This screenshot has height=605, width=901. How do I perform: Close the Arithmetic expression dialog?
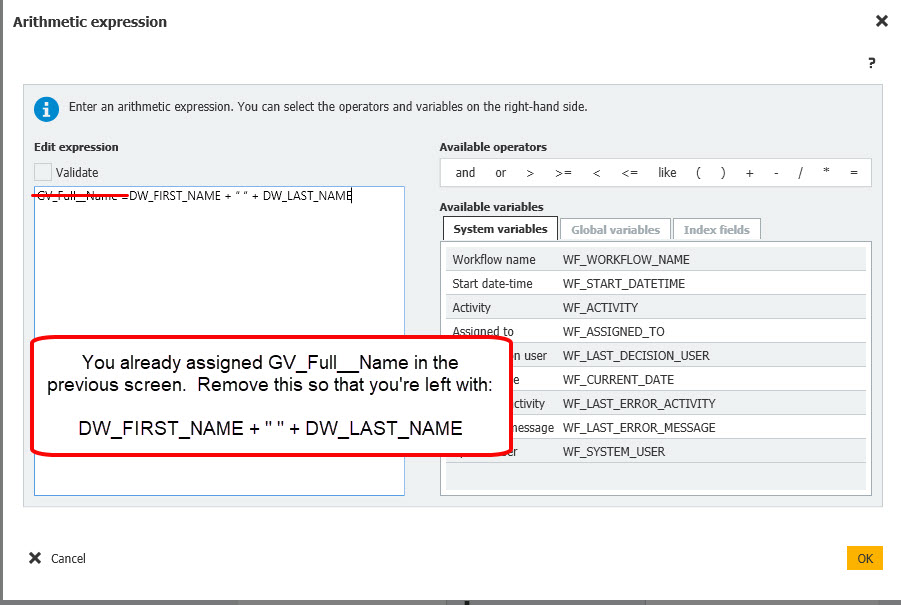click(881, 21)
